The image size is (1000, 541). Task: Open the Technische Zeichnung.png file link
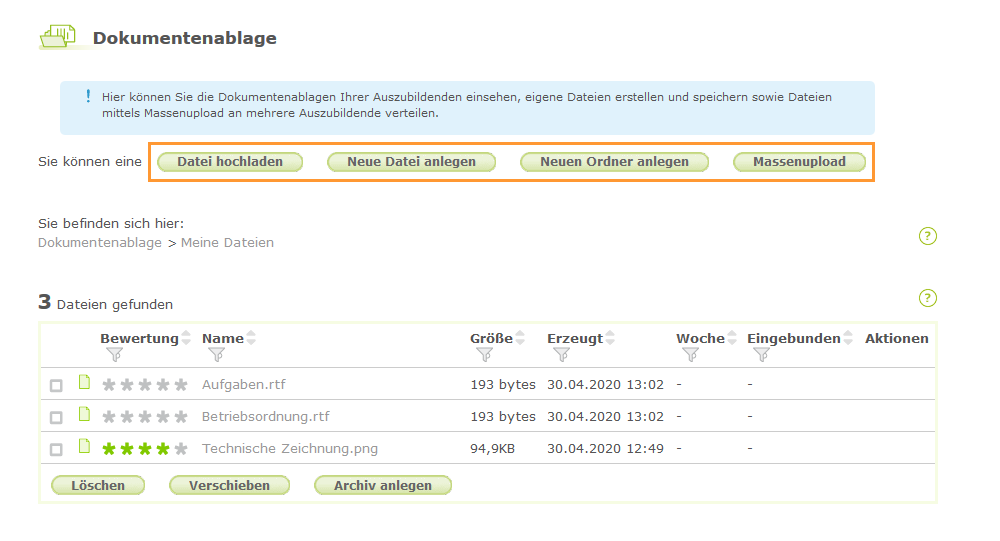(x=290, y=449)
